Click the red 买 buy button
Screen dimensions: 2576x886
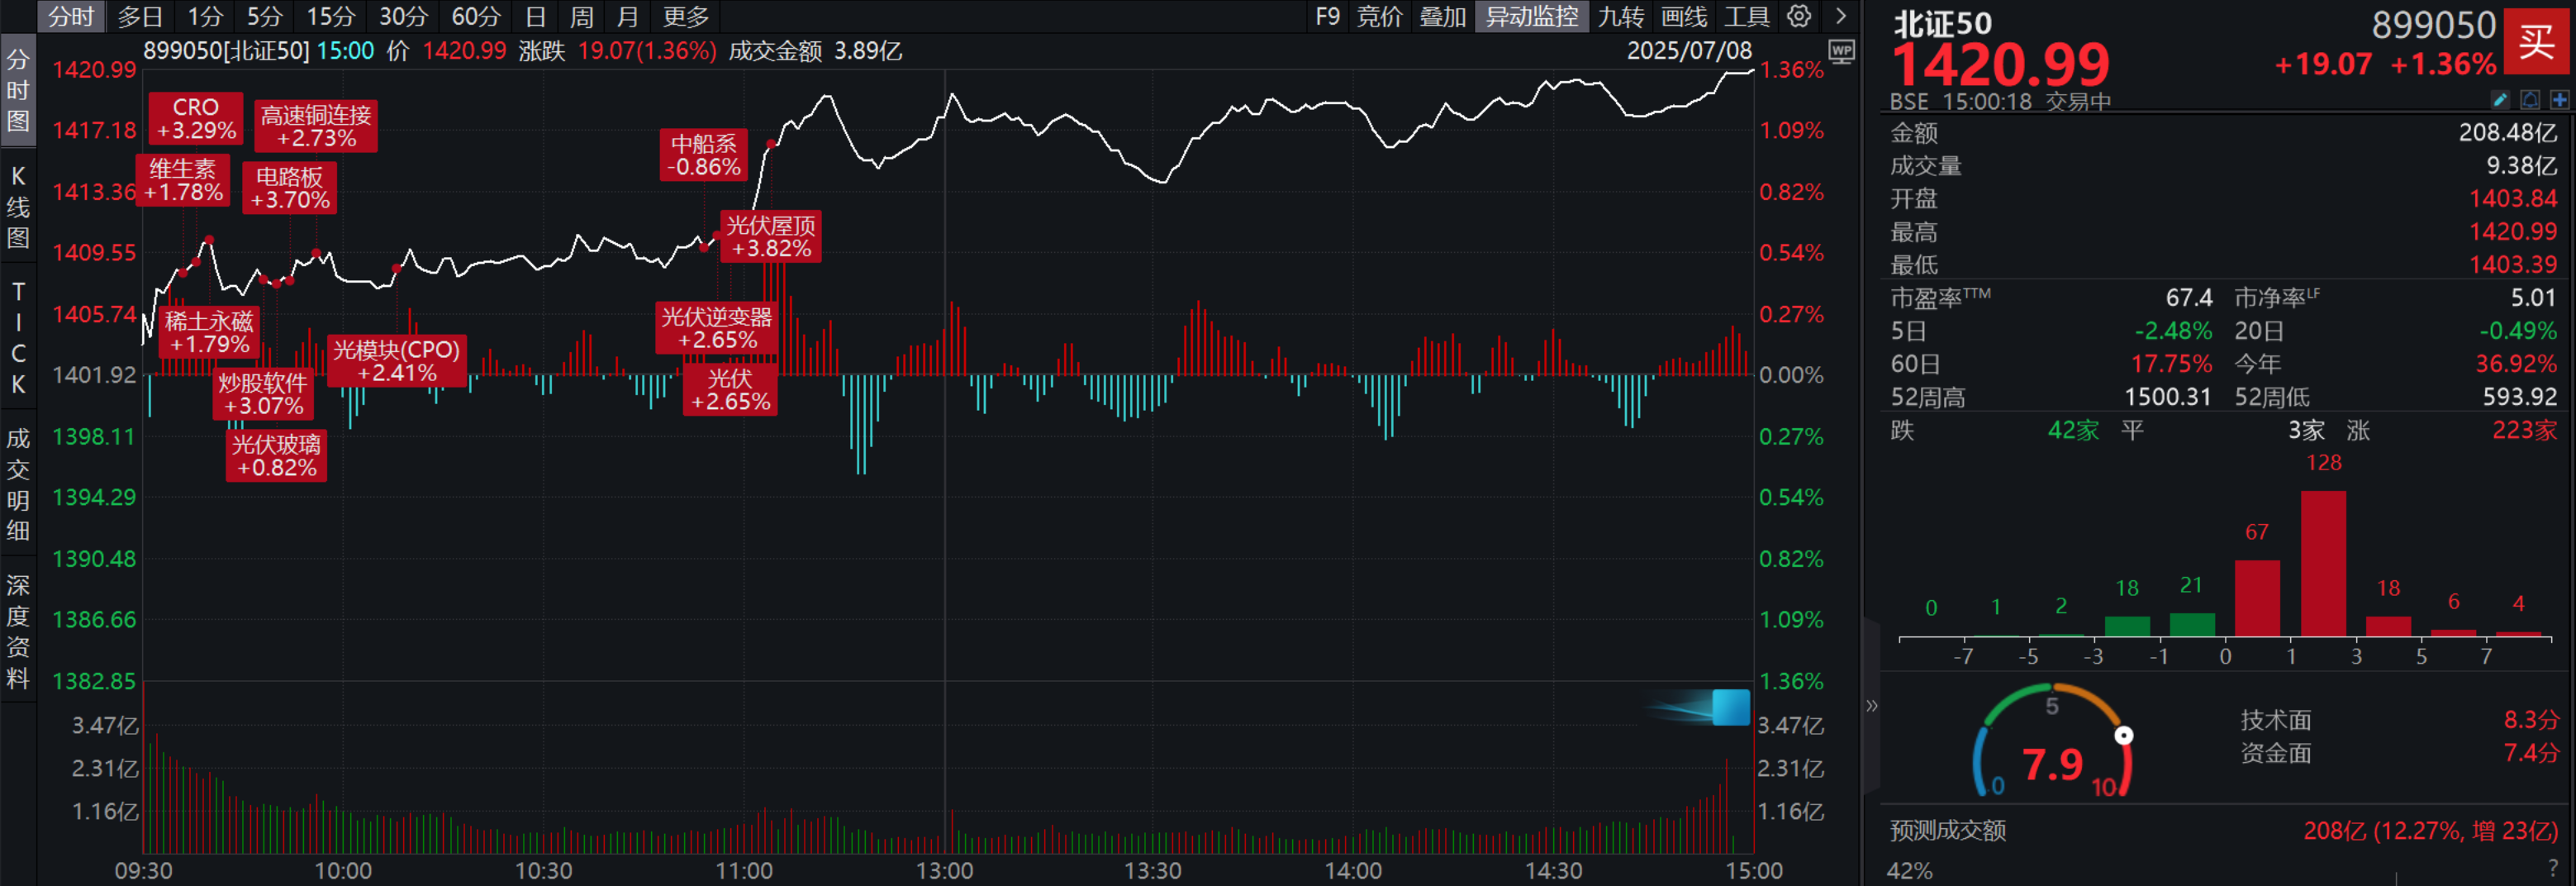pos(2536,41)
